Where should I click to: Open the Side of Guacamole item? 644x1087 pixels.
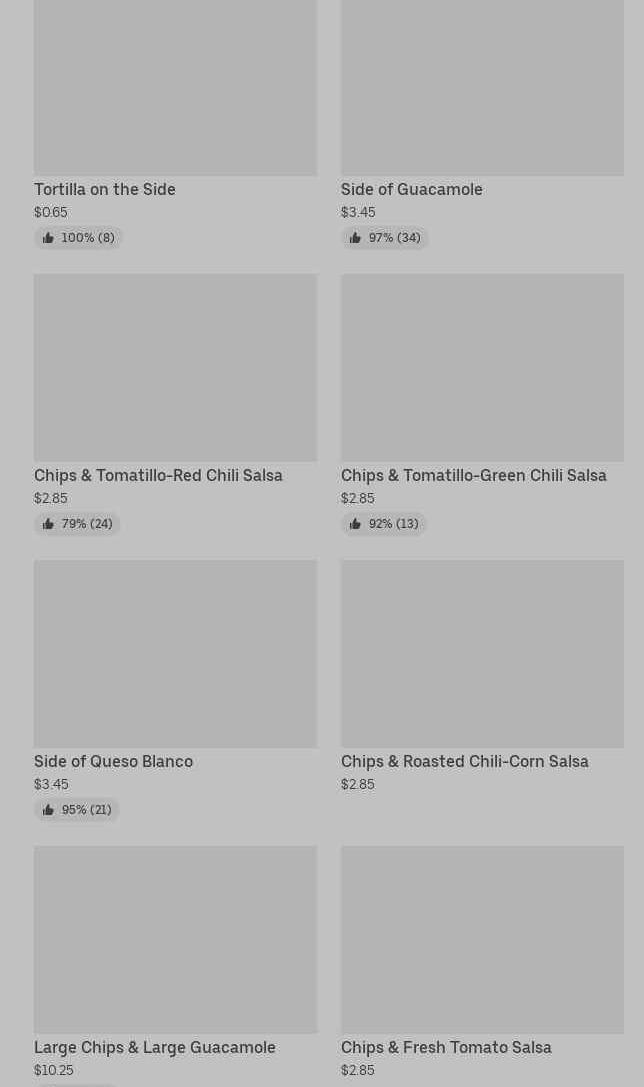point(411,189)
